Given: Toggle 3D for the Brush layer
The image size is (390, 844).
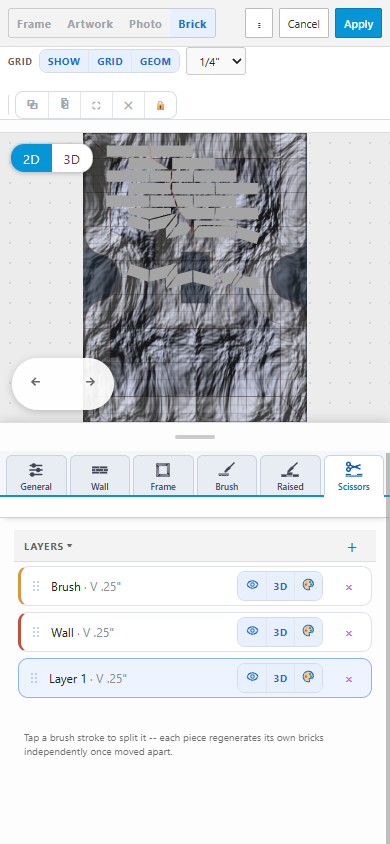Looking at the screenshot, I should pyautogui.click(x=280, y=586).
